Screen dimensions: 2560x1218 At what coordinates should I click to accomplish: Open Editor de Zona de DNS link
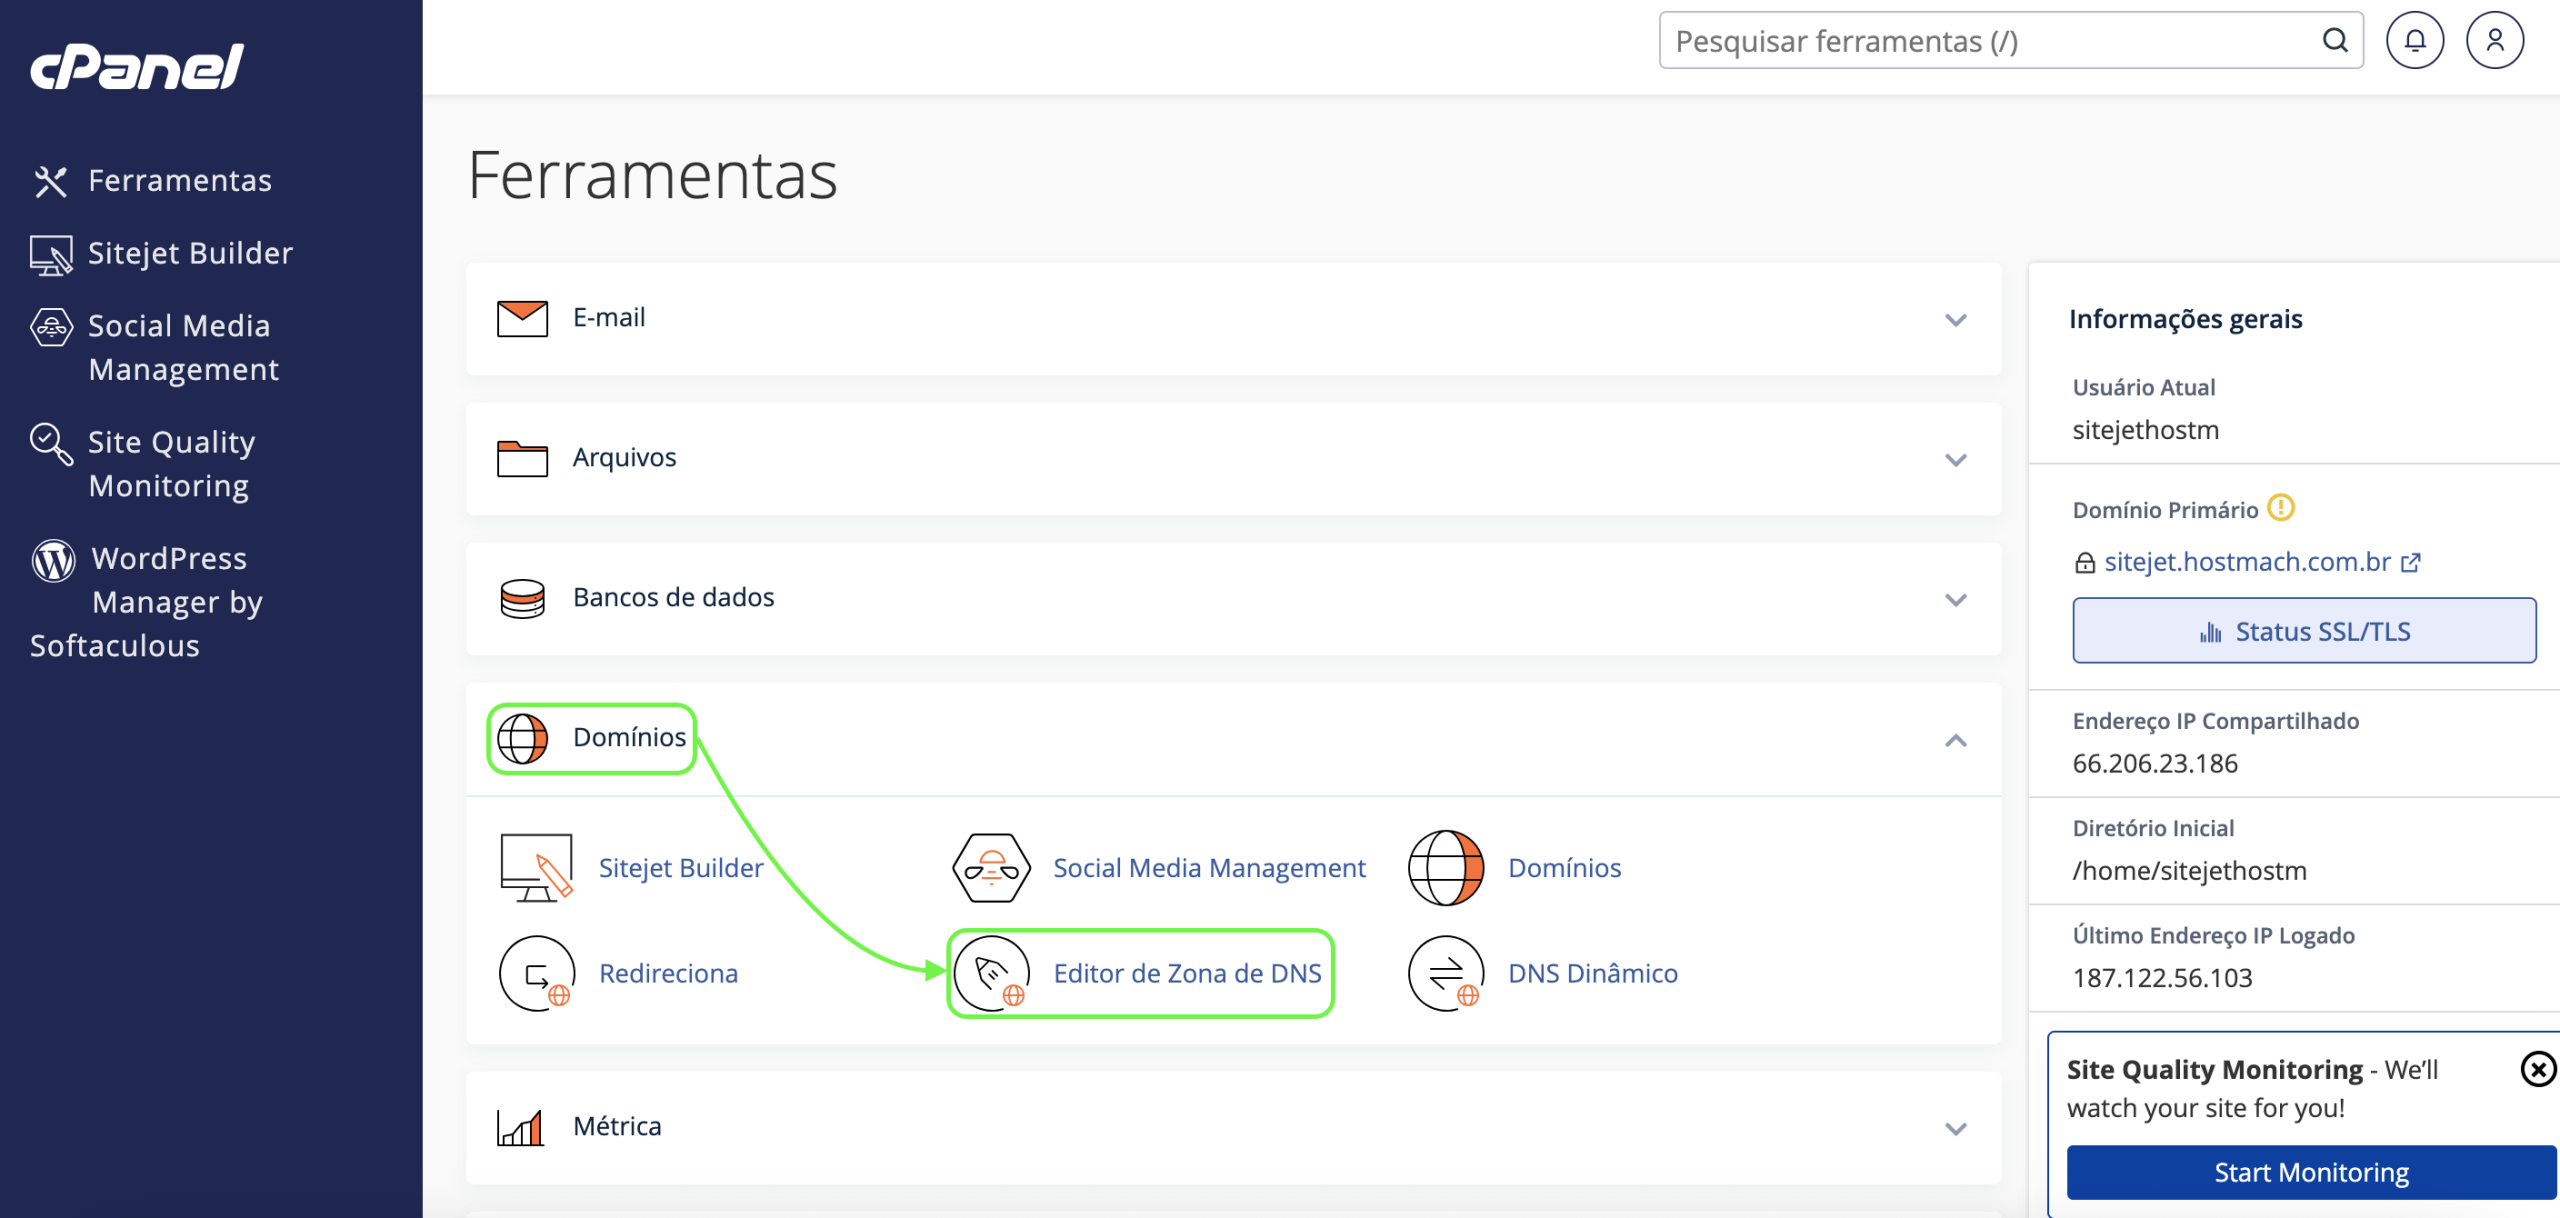point(1188,973)
